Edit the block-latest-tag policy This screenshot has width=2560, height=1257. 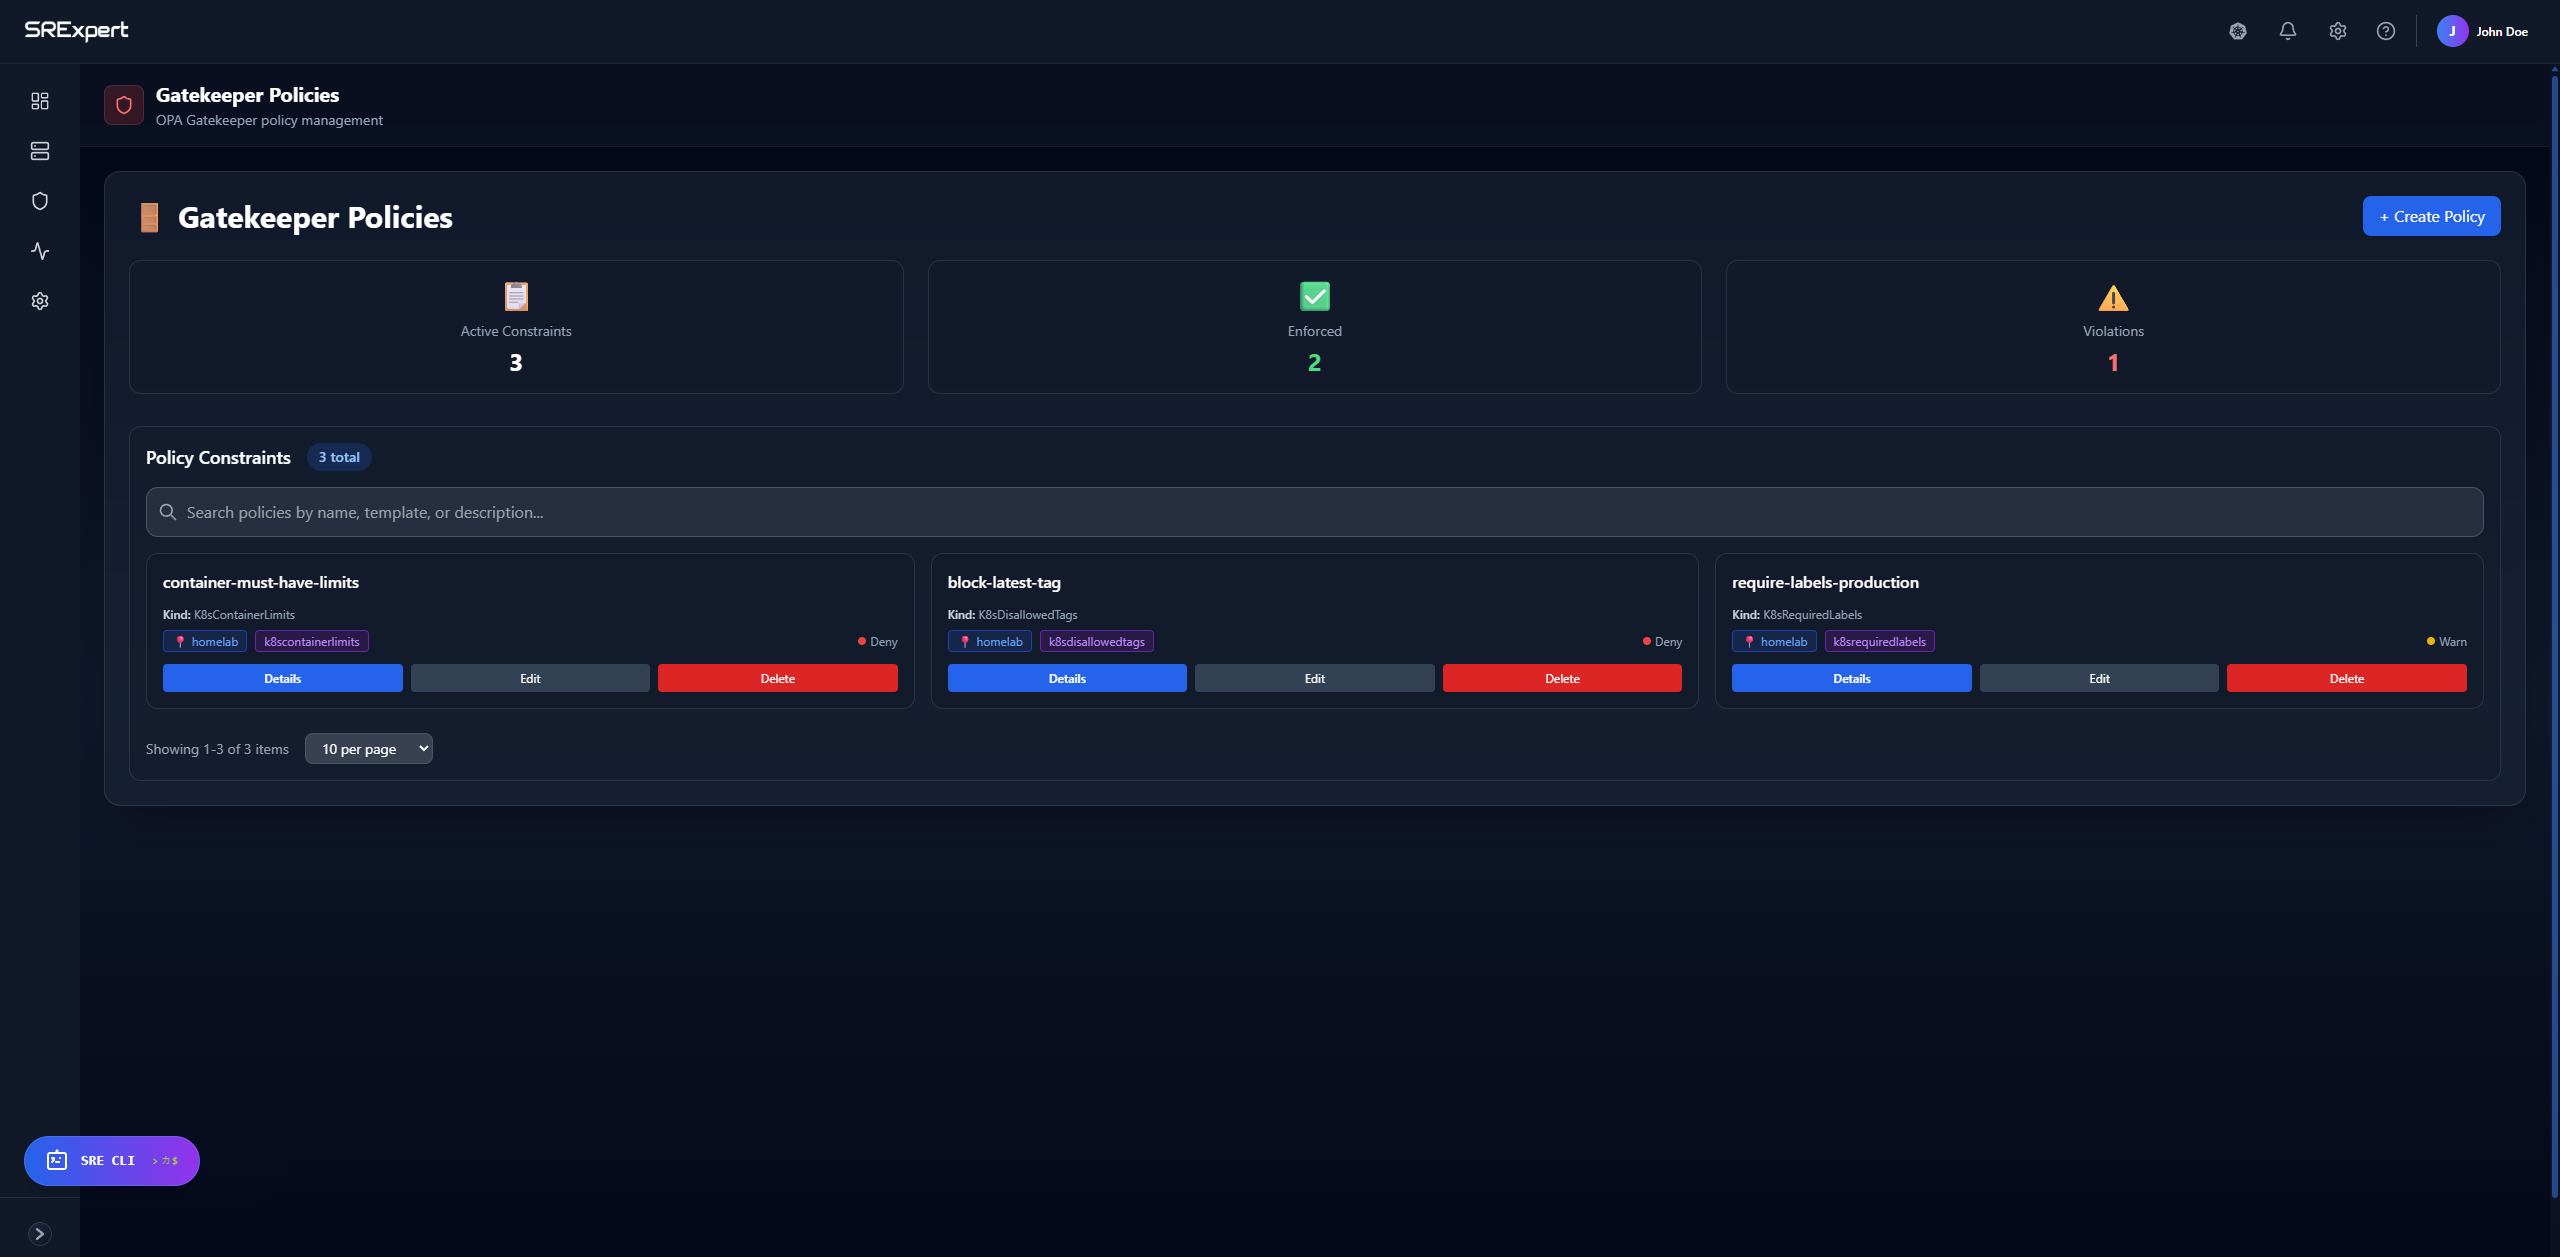pyautogui.click(x=1314, y=678)
